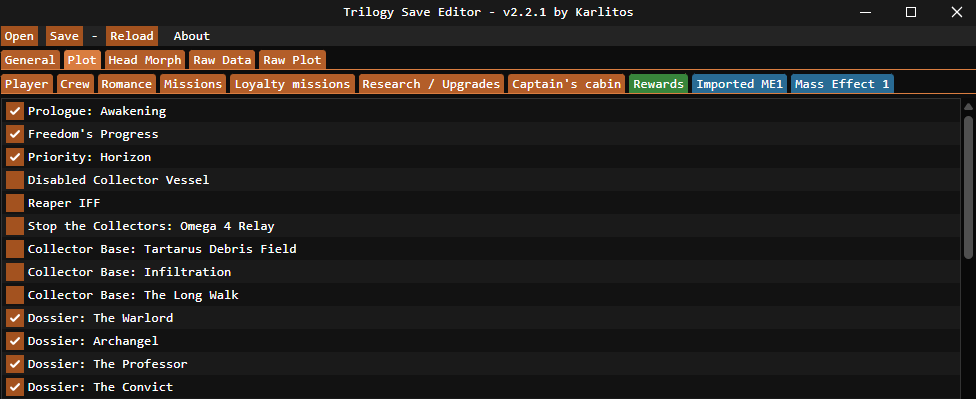Click the Open button
The image size is (976, 399).
tap(19, 36)
